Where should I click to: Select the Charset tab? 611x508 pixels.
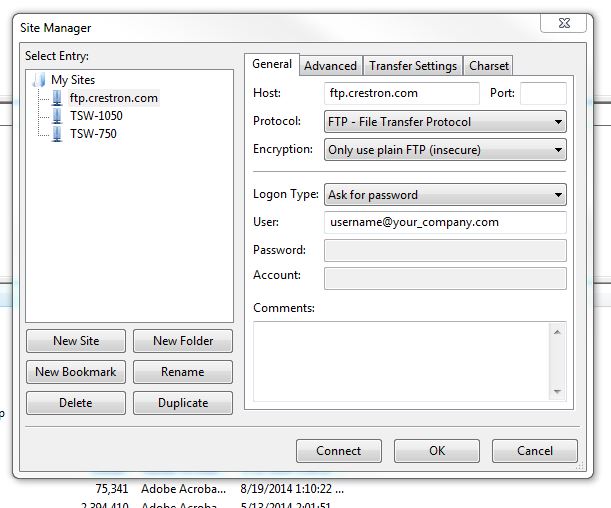pos(488,66)
